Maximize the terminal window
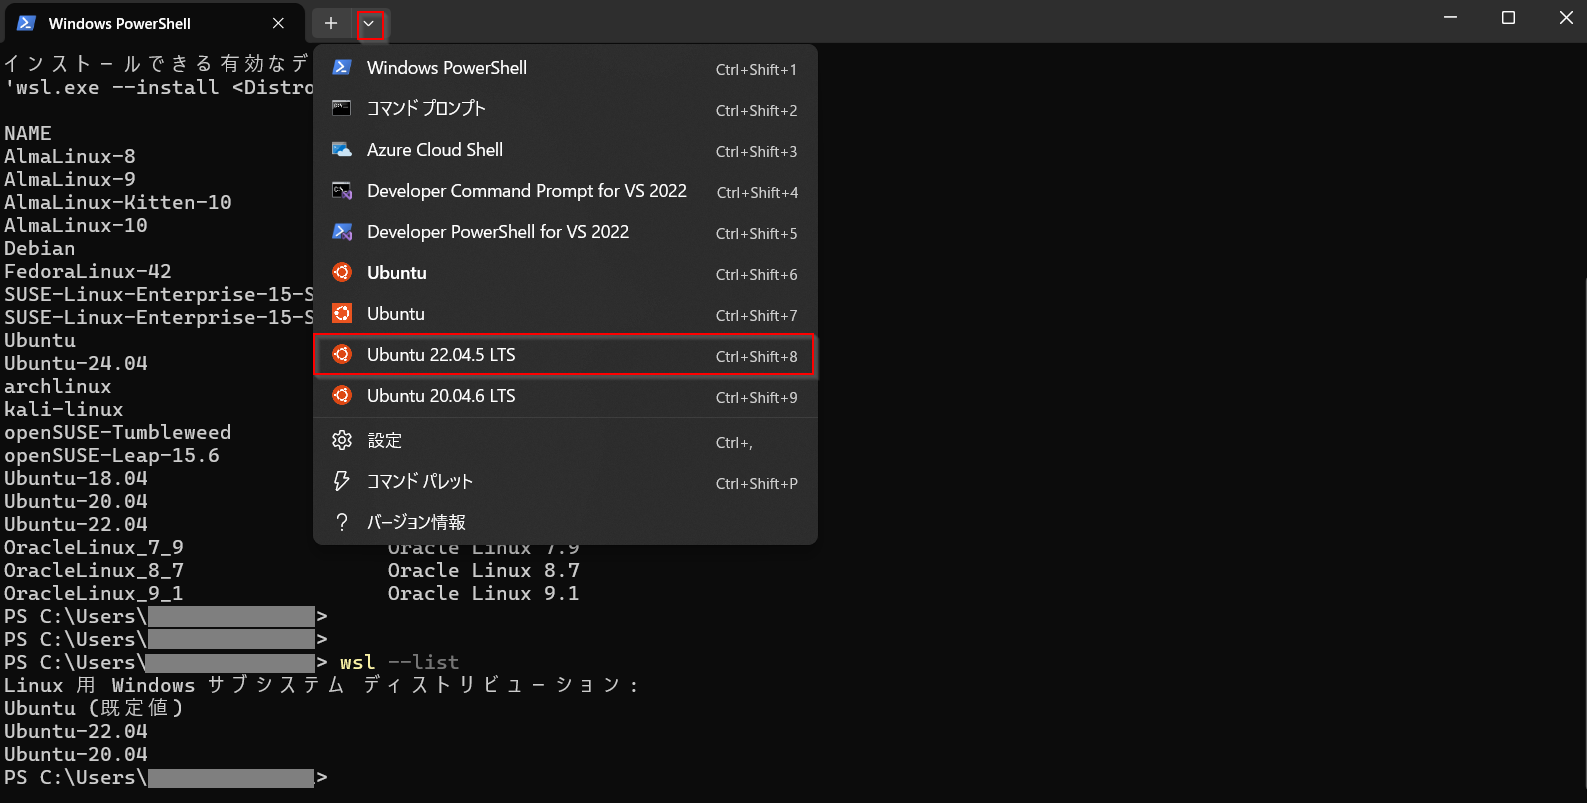 (x=1508, y=18)
